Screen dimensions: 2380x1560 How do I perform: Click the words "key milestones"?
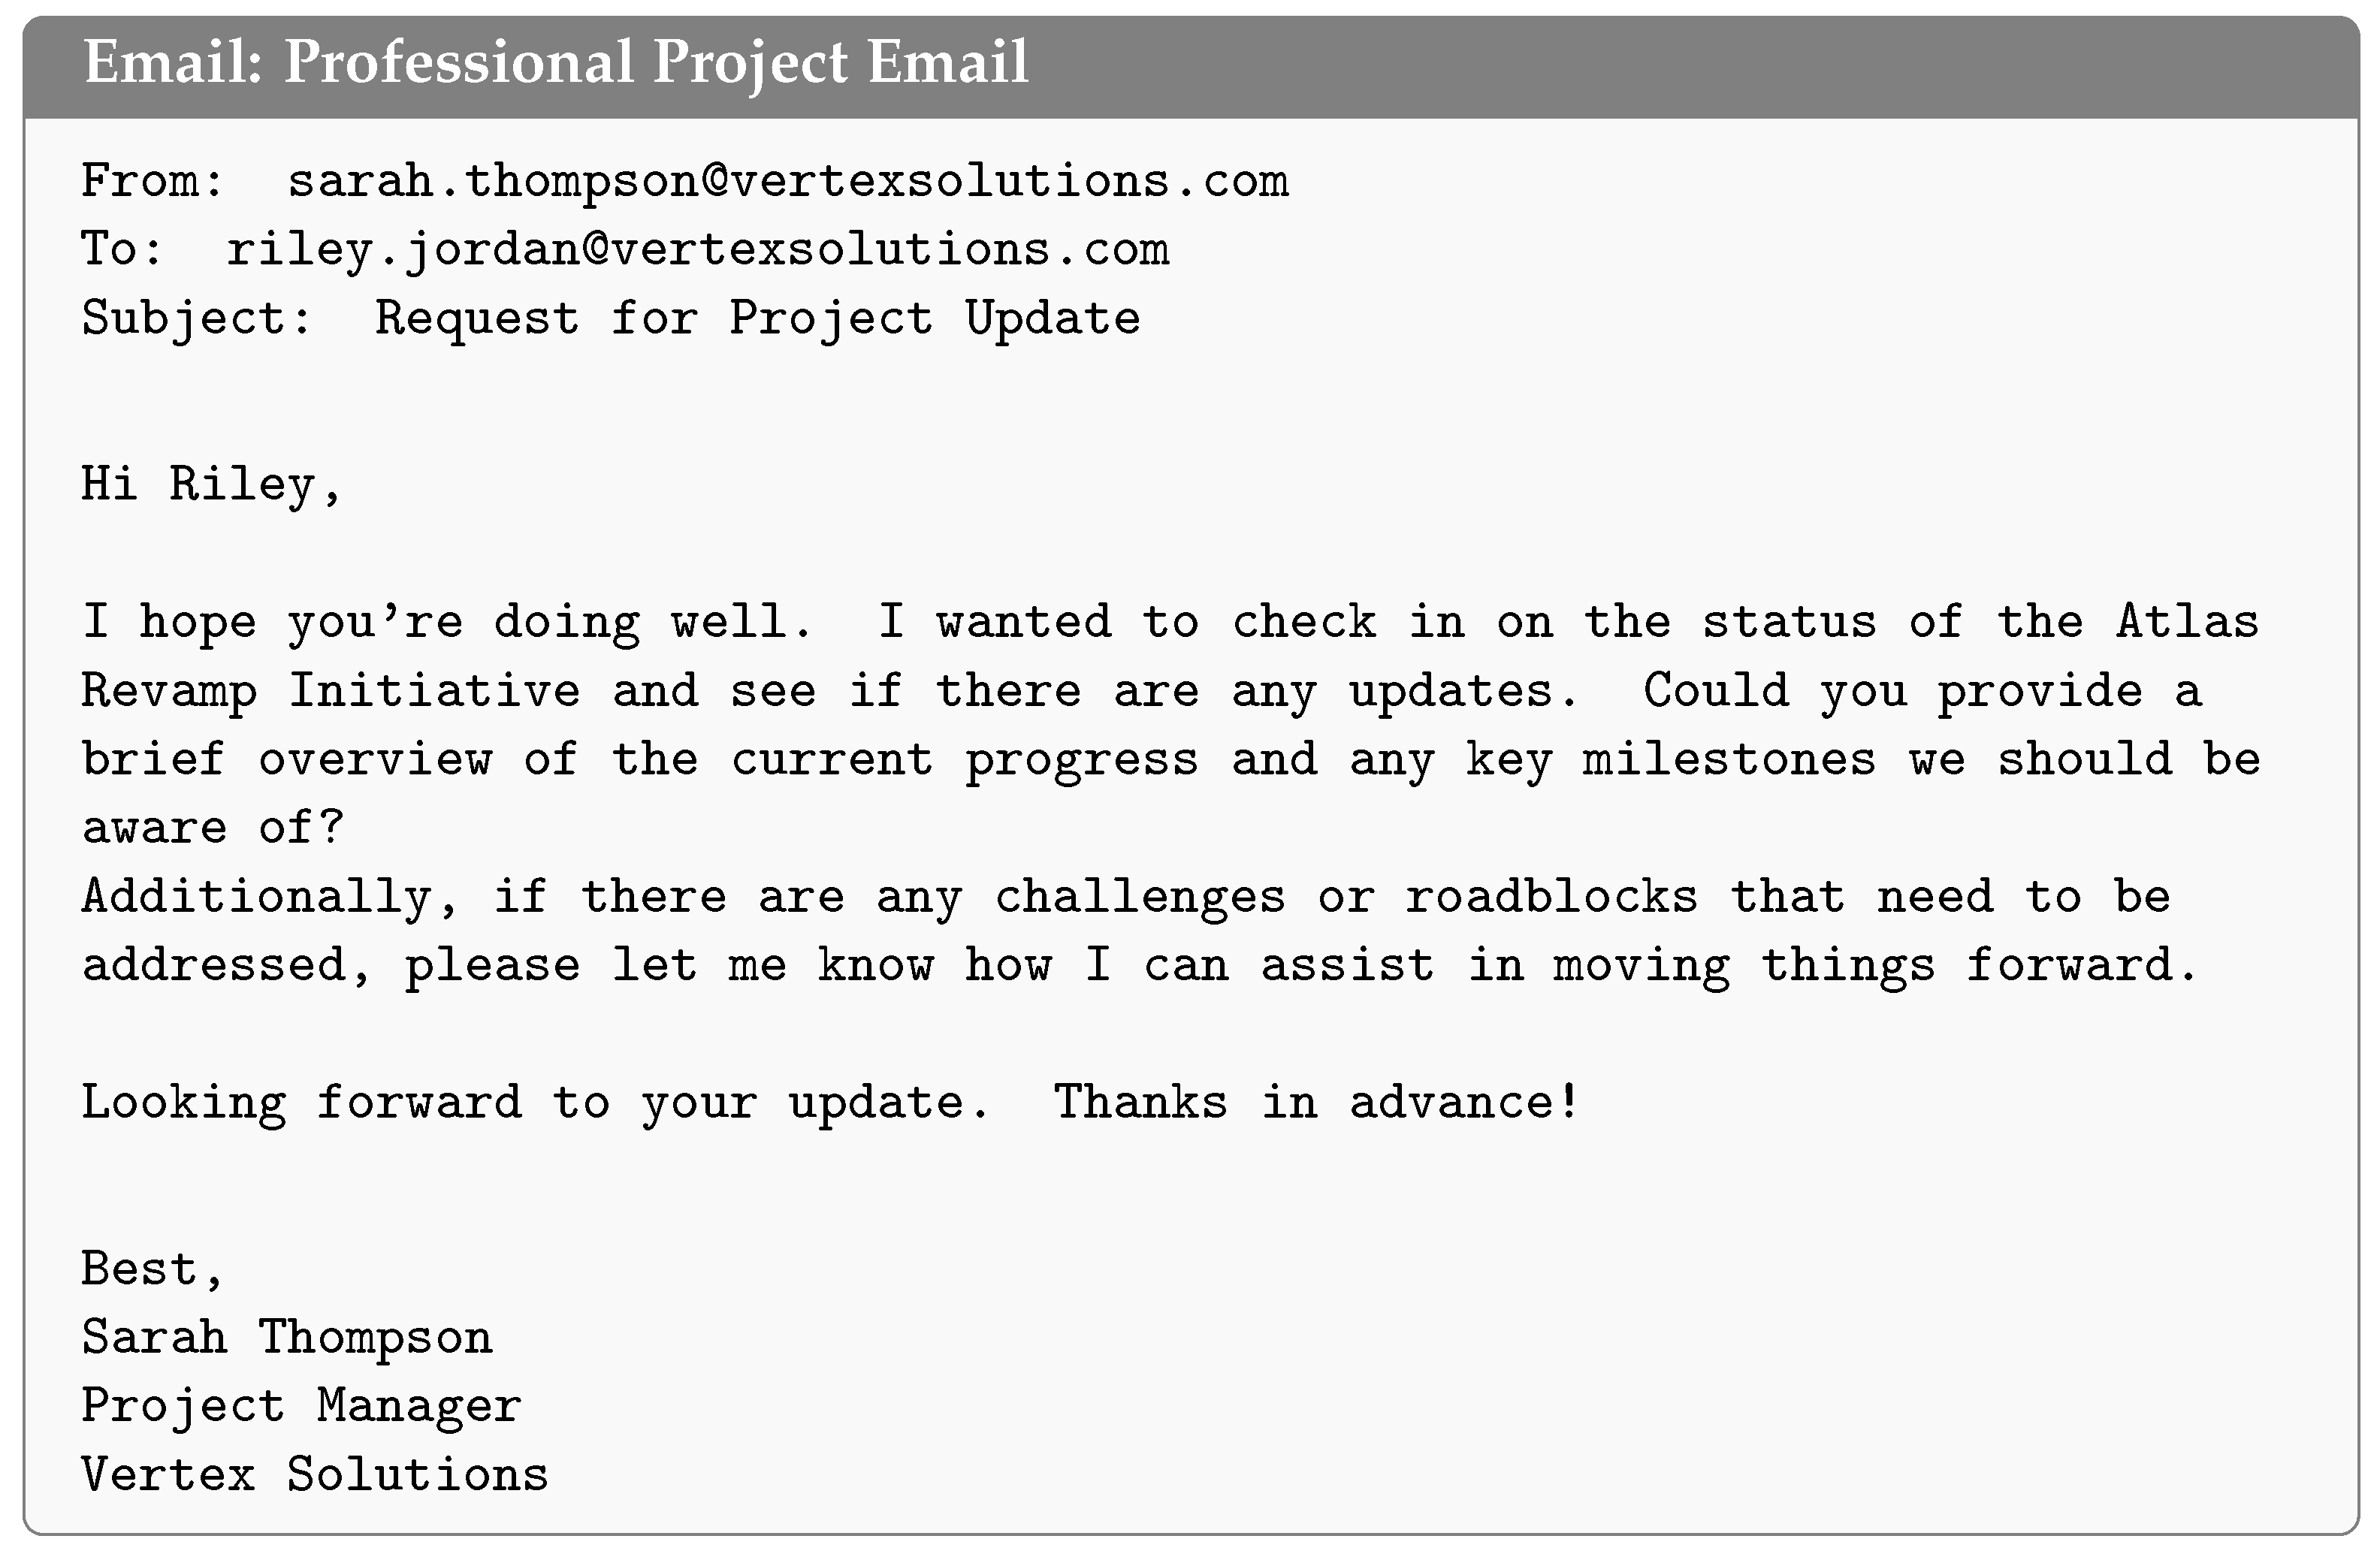1670,760
